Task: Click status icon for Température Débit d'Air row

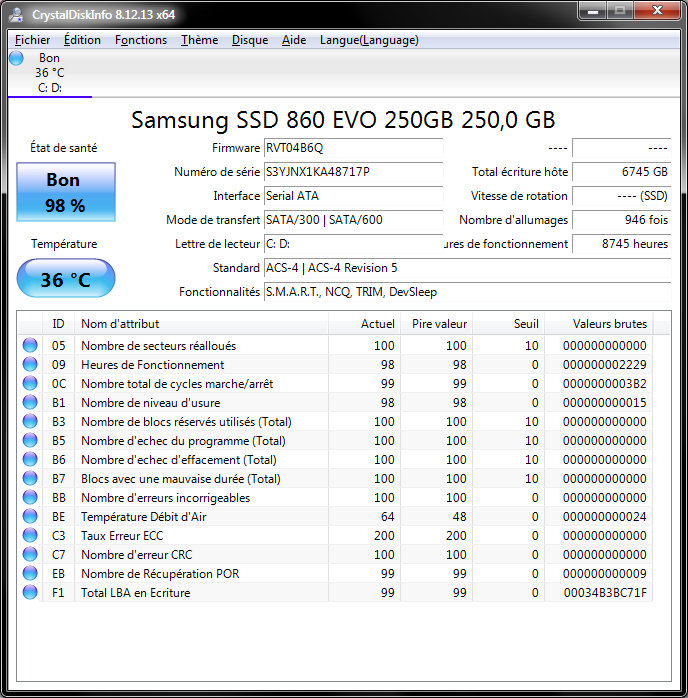Action: coord(30,517)
